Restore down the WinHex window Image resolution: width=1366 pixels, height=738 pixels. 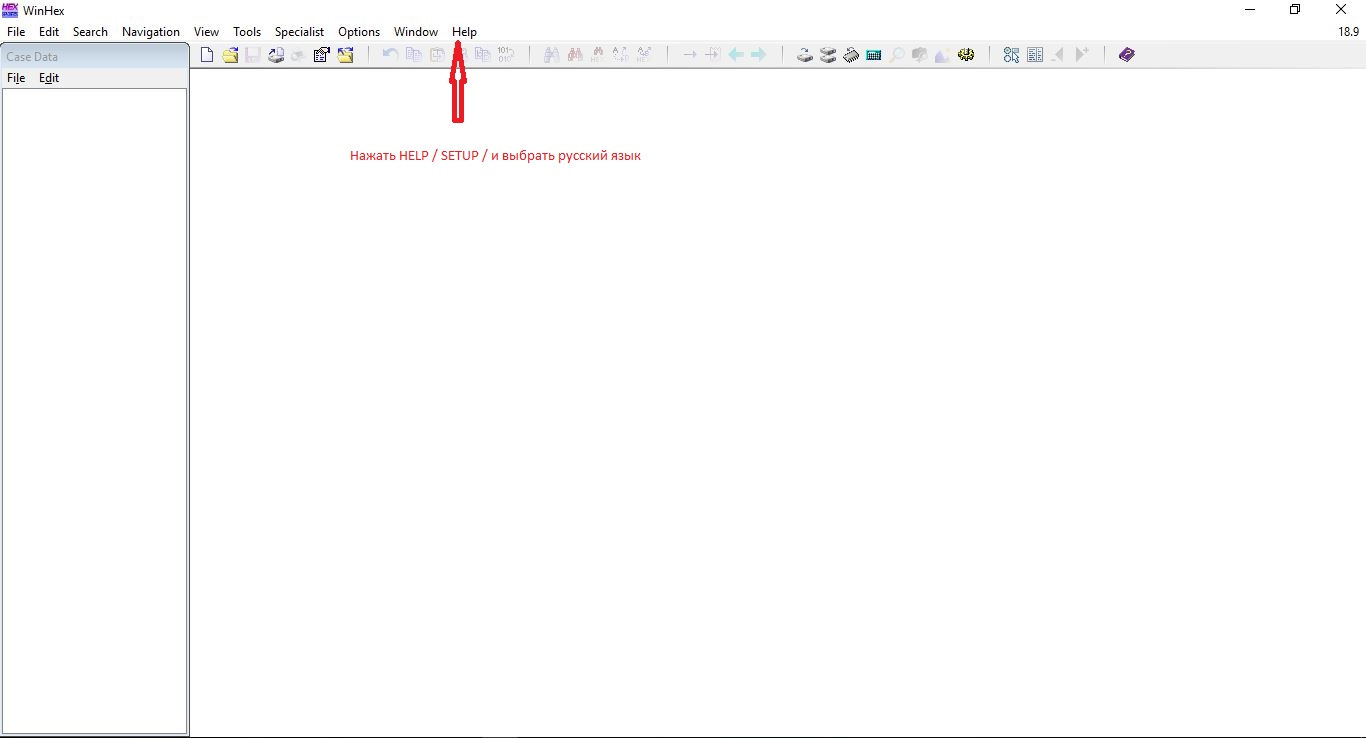[1295, 10]
